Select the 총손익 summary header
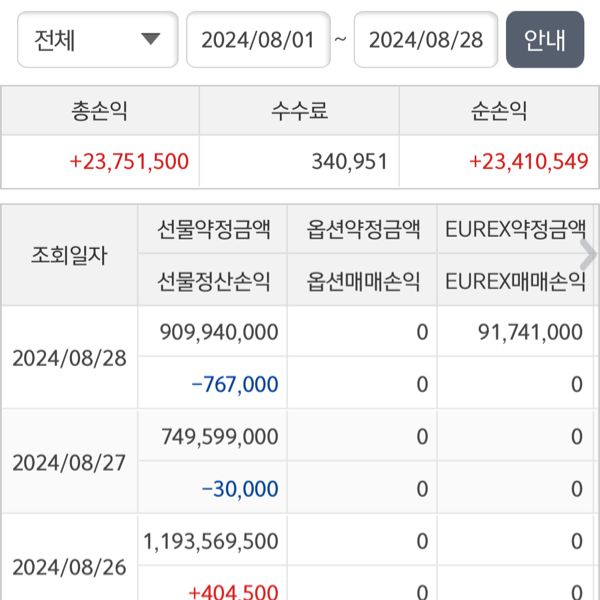Screen dimensions: 600x600 point(100,110)
